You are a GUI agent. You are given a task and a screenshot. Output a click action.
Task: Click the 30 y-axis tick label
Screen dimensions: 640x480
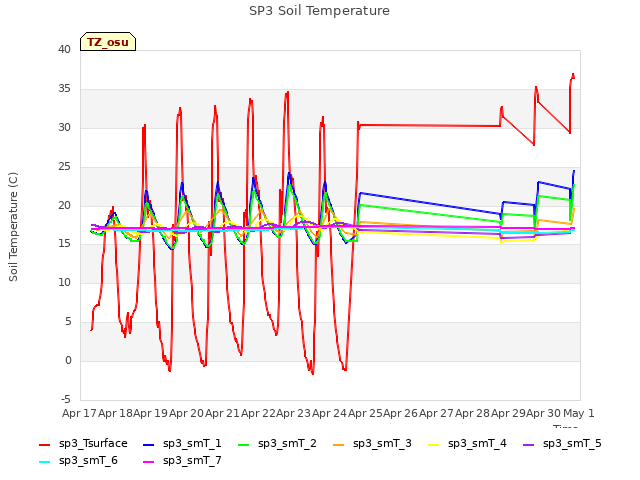tap(64, 128)
